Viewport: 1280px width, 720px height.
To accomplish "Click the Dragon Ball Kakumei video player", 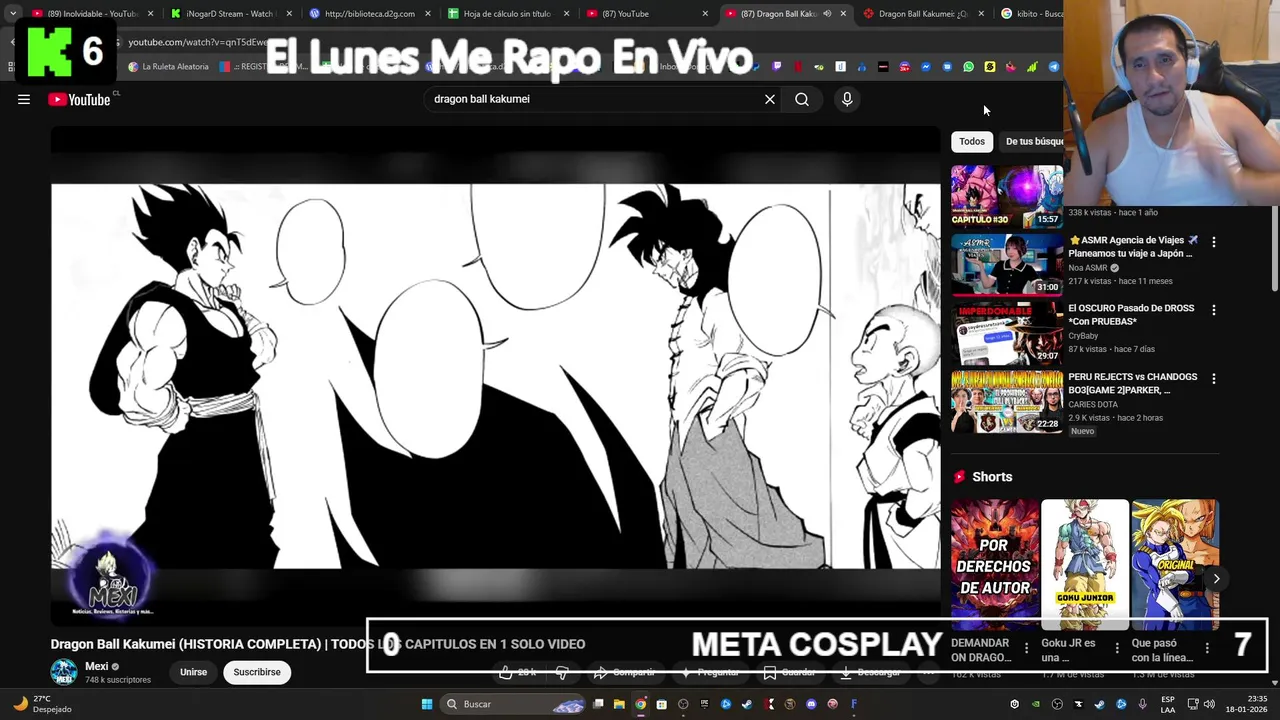I will pyautogui.click(x=496, y=376).
